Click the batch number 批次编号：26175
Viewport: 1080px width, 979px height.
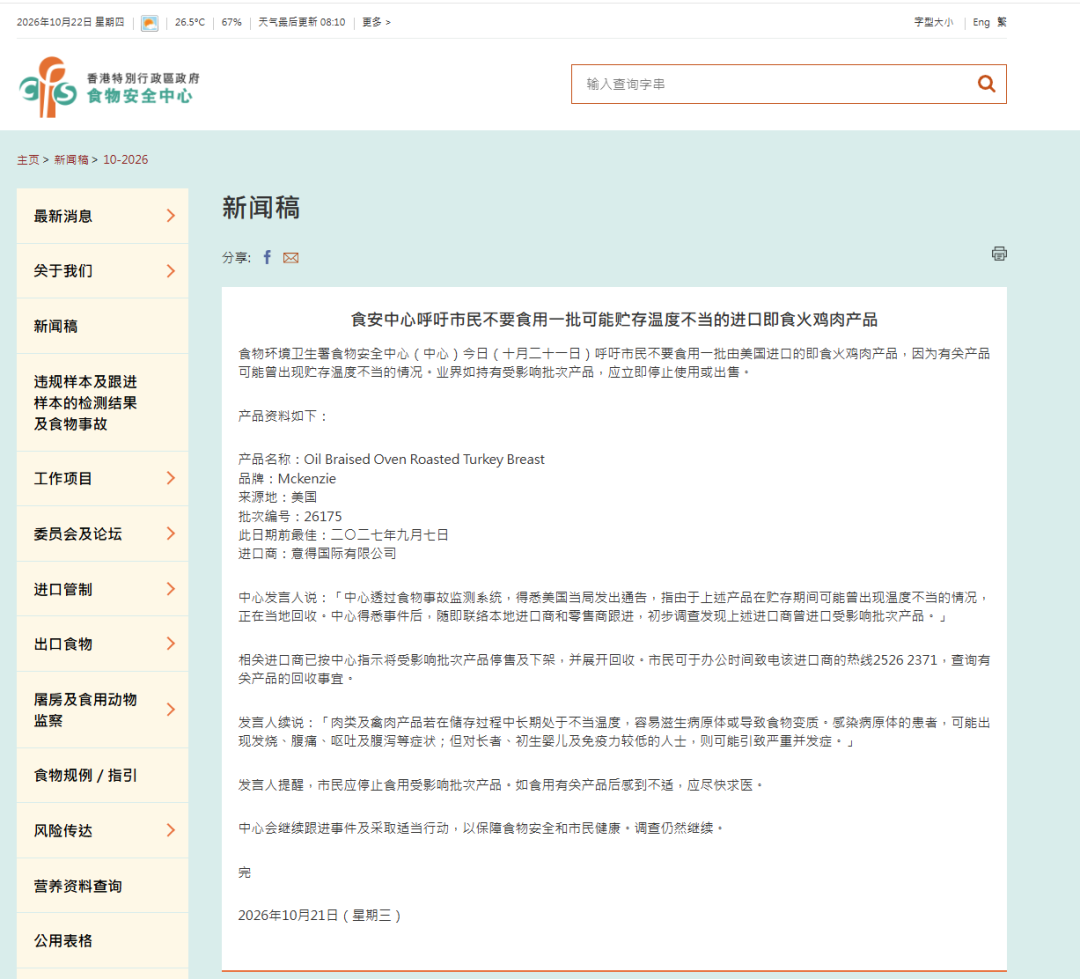290,516
